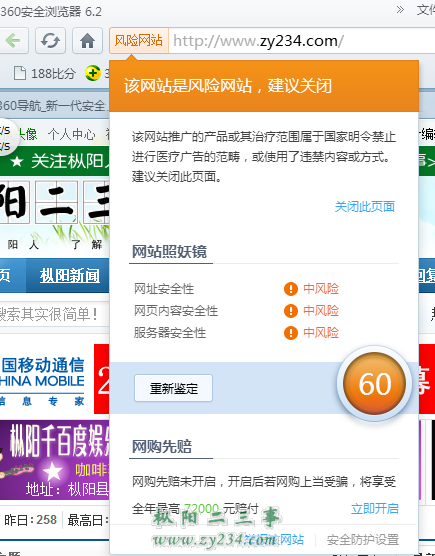Open 安全防护设置 at popup bottom
435x556 pixels.
coord(363,540)
